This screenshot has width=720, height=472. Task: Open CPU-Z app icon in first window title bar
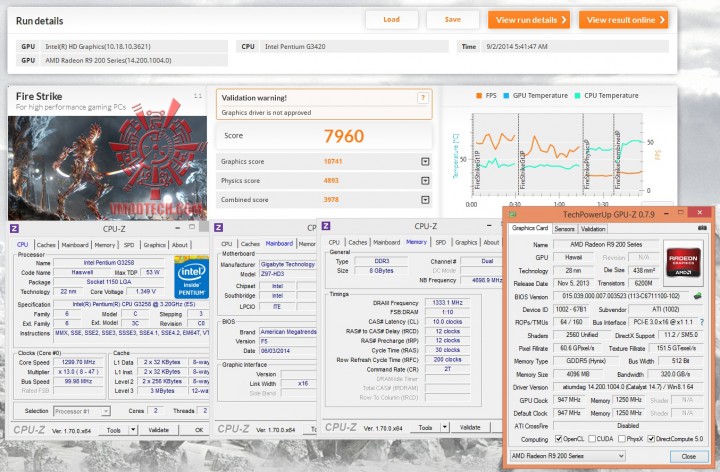(x=14, y=229)
